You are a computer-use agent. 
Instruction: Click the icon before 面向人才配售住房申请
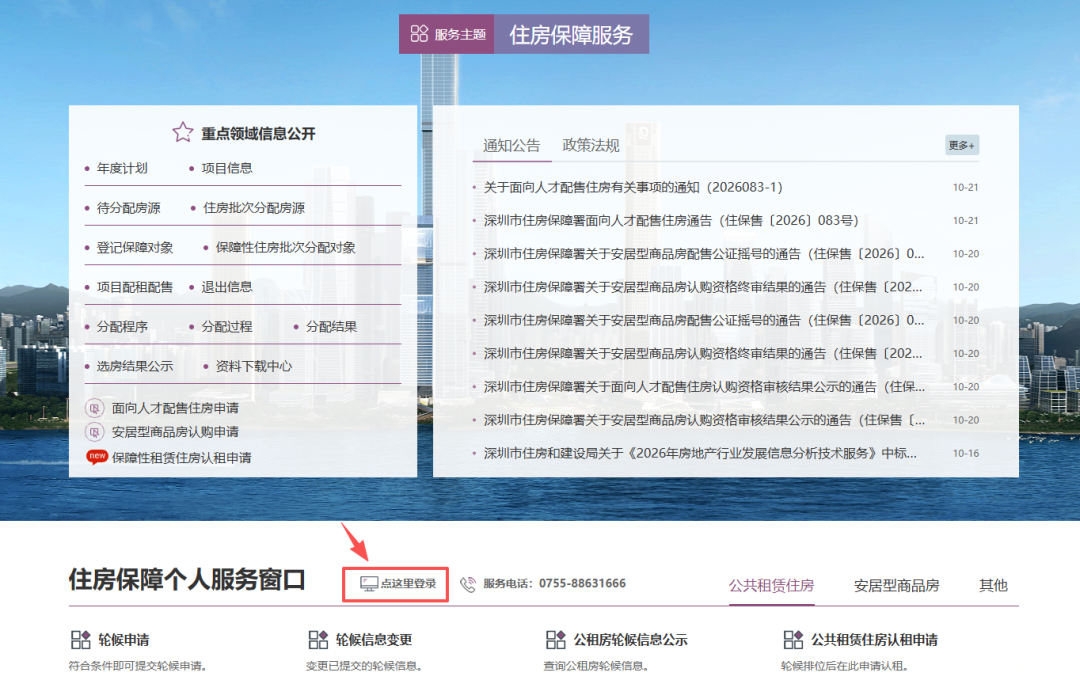coord(94,408)
